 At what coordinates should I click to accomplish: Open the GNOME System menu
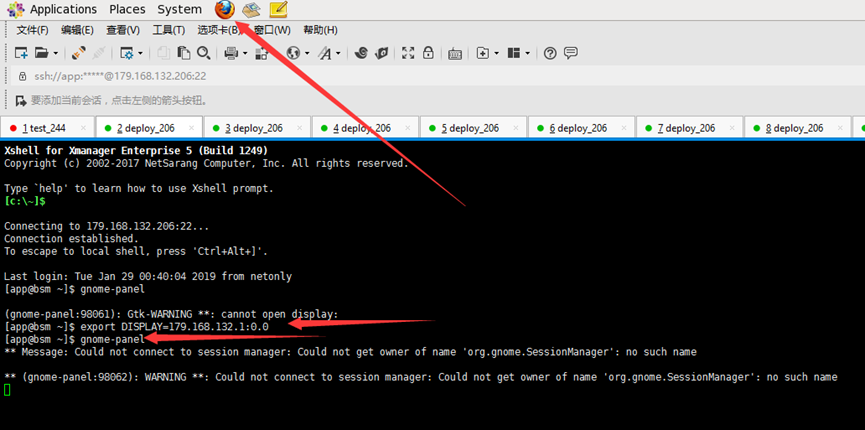(x=179, y=9)
